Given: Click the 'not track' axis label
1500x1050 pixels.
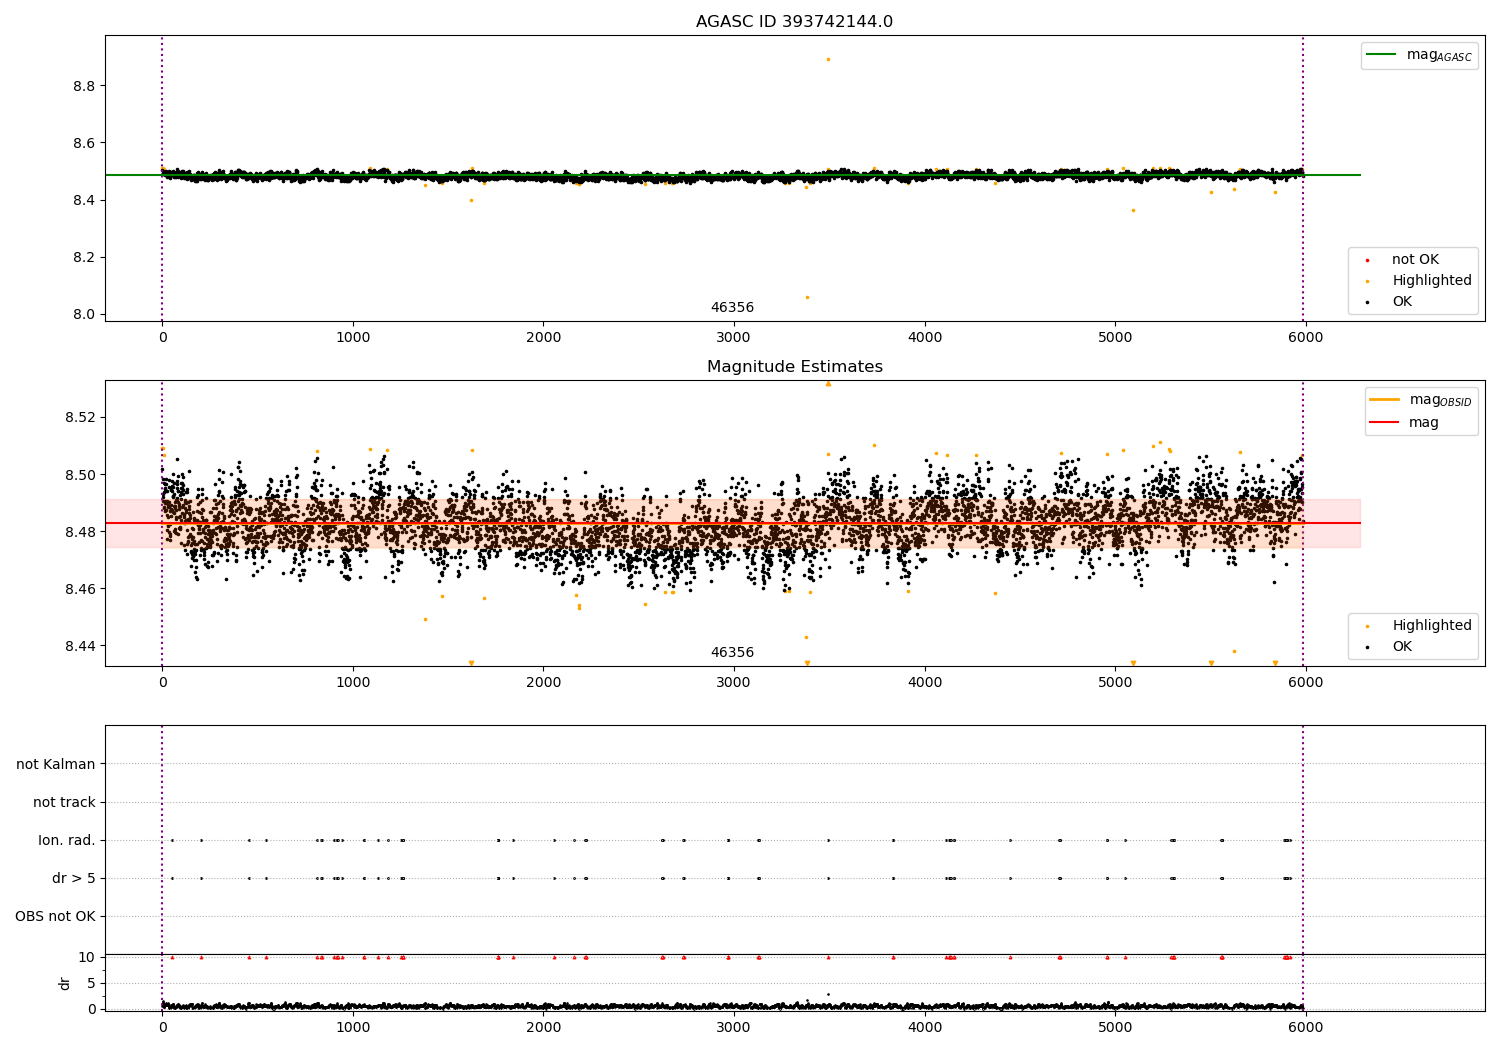Looking at the screenshot, I should coord(64,803).
